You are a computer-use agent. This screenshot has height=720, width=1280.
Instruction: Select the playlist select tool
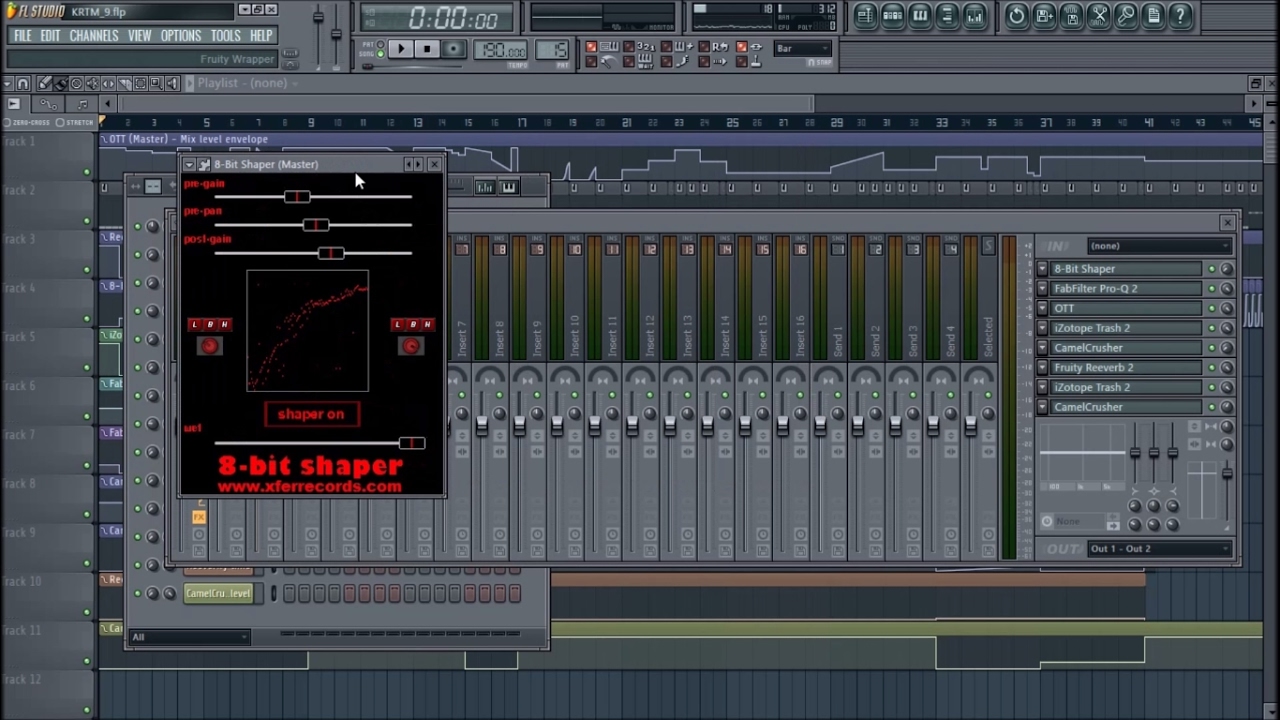point(140,83)
